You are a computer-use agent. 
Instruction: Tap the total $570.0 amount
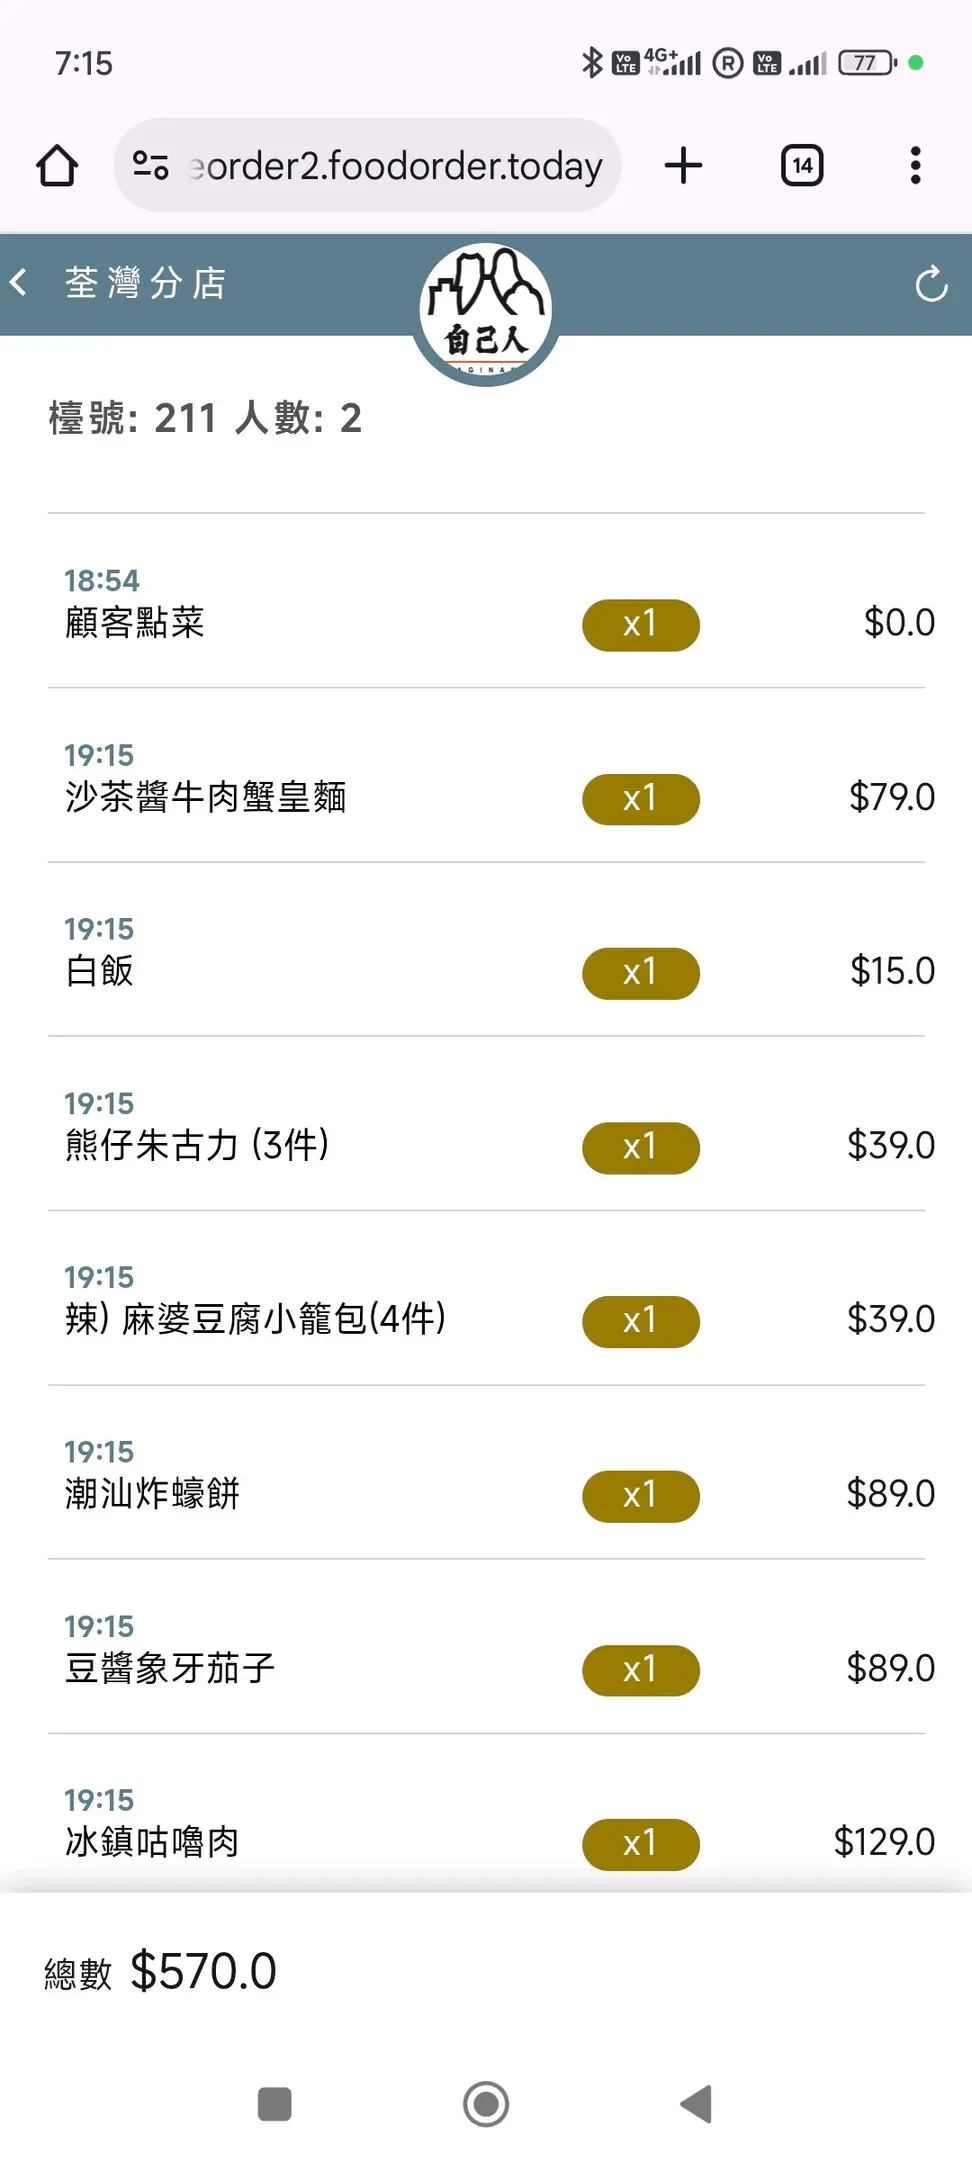tap(203, 1972)
